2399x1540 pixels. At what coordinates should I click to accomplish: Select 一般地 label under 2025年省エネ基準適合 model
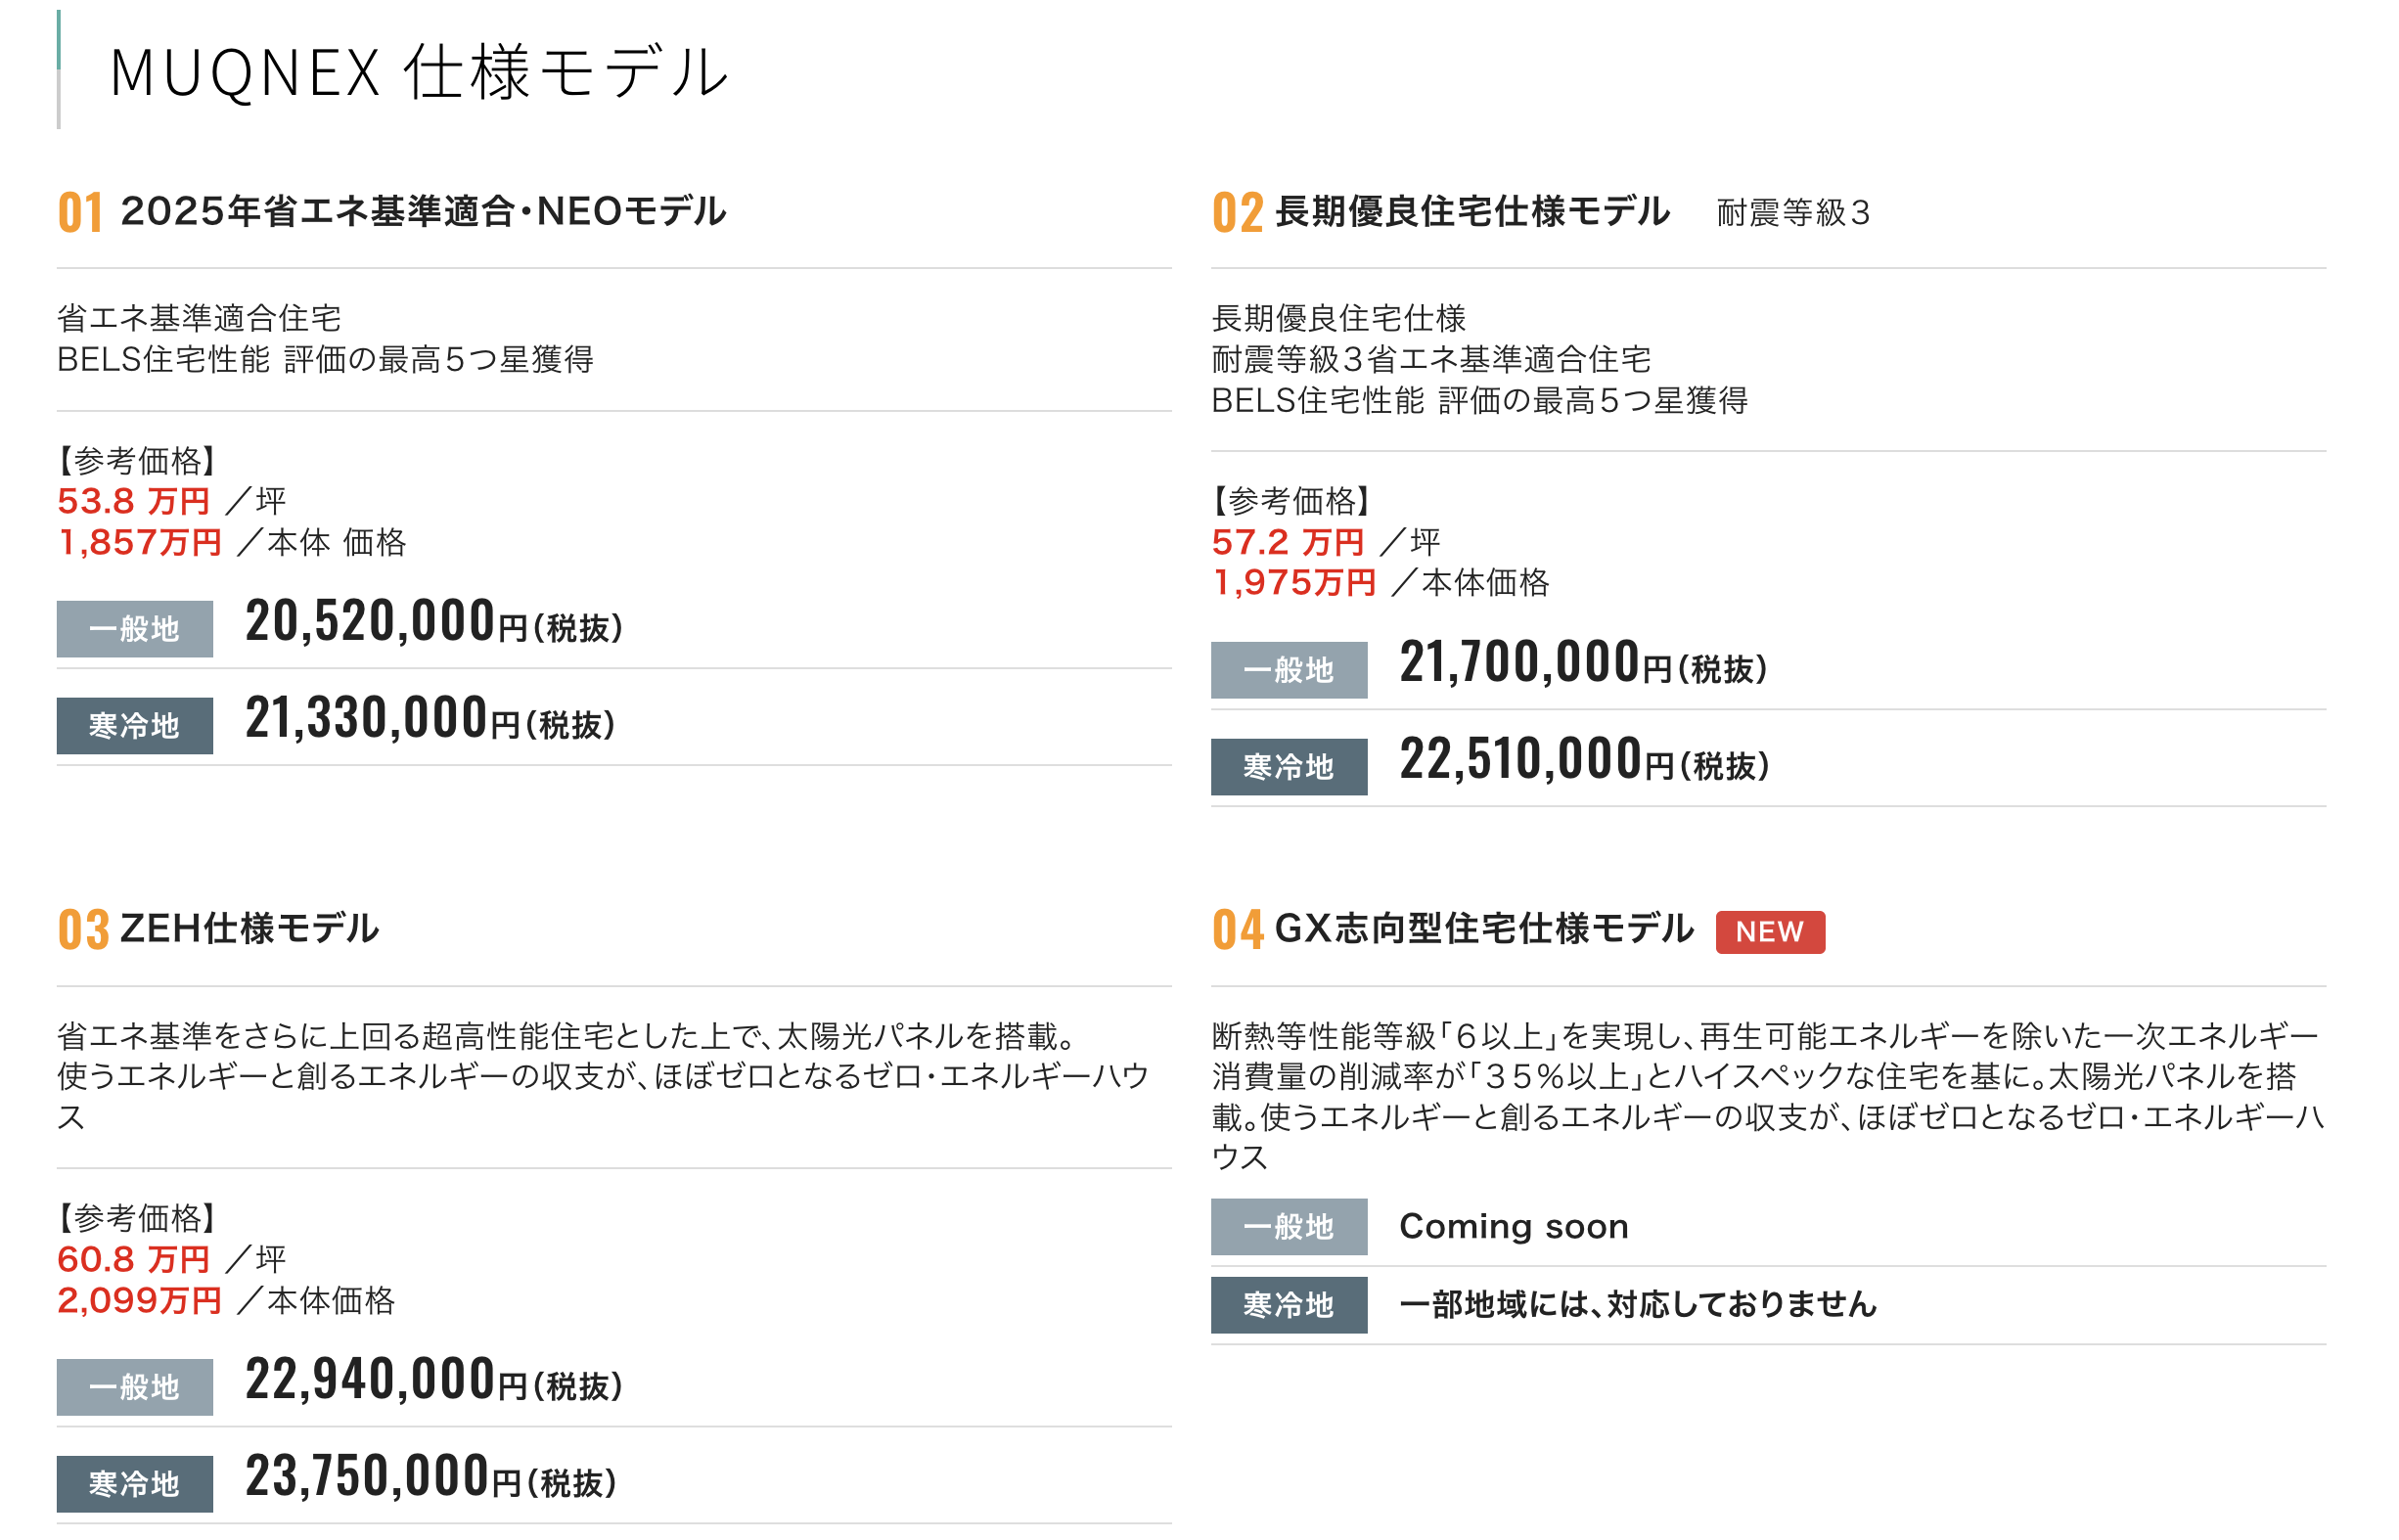click(134, 628)
